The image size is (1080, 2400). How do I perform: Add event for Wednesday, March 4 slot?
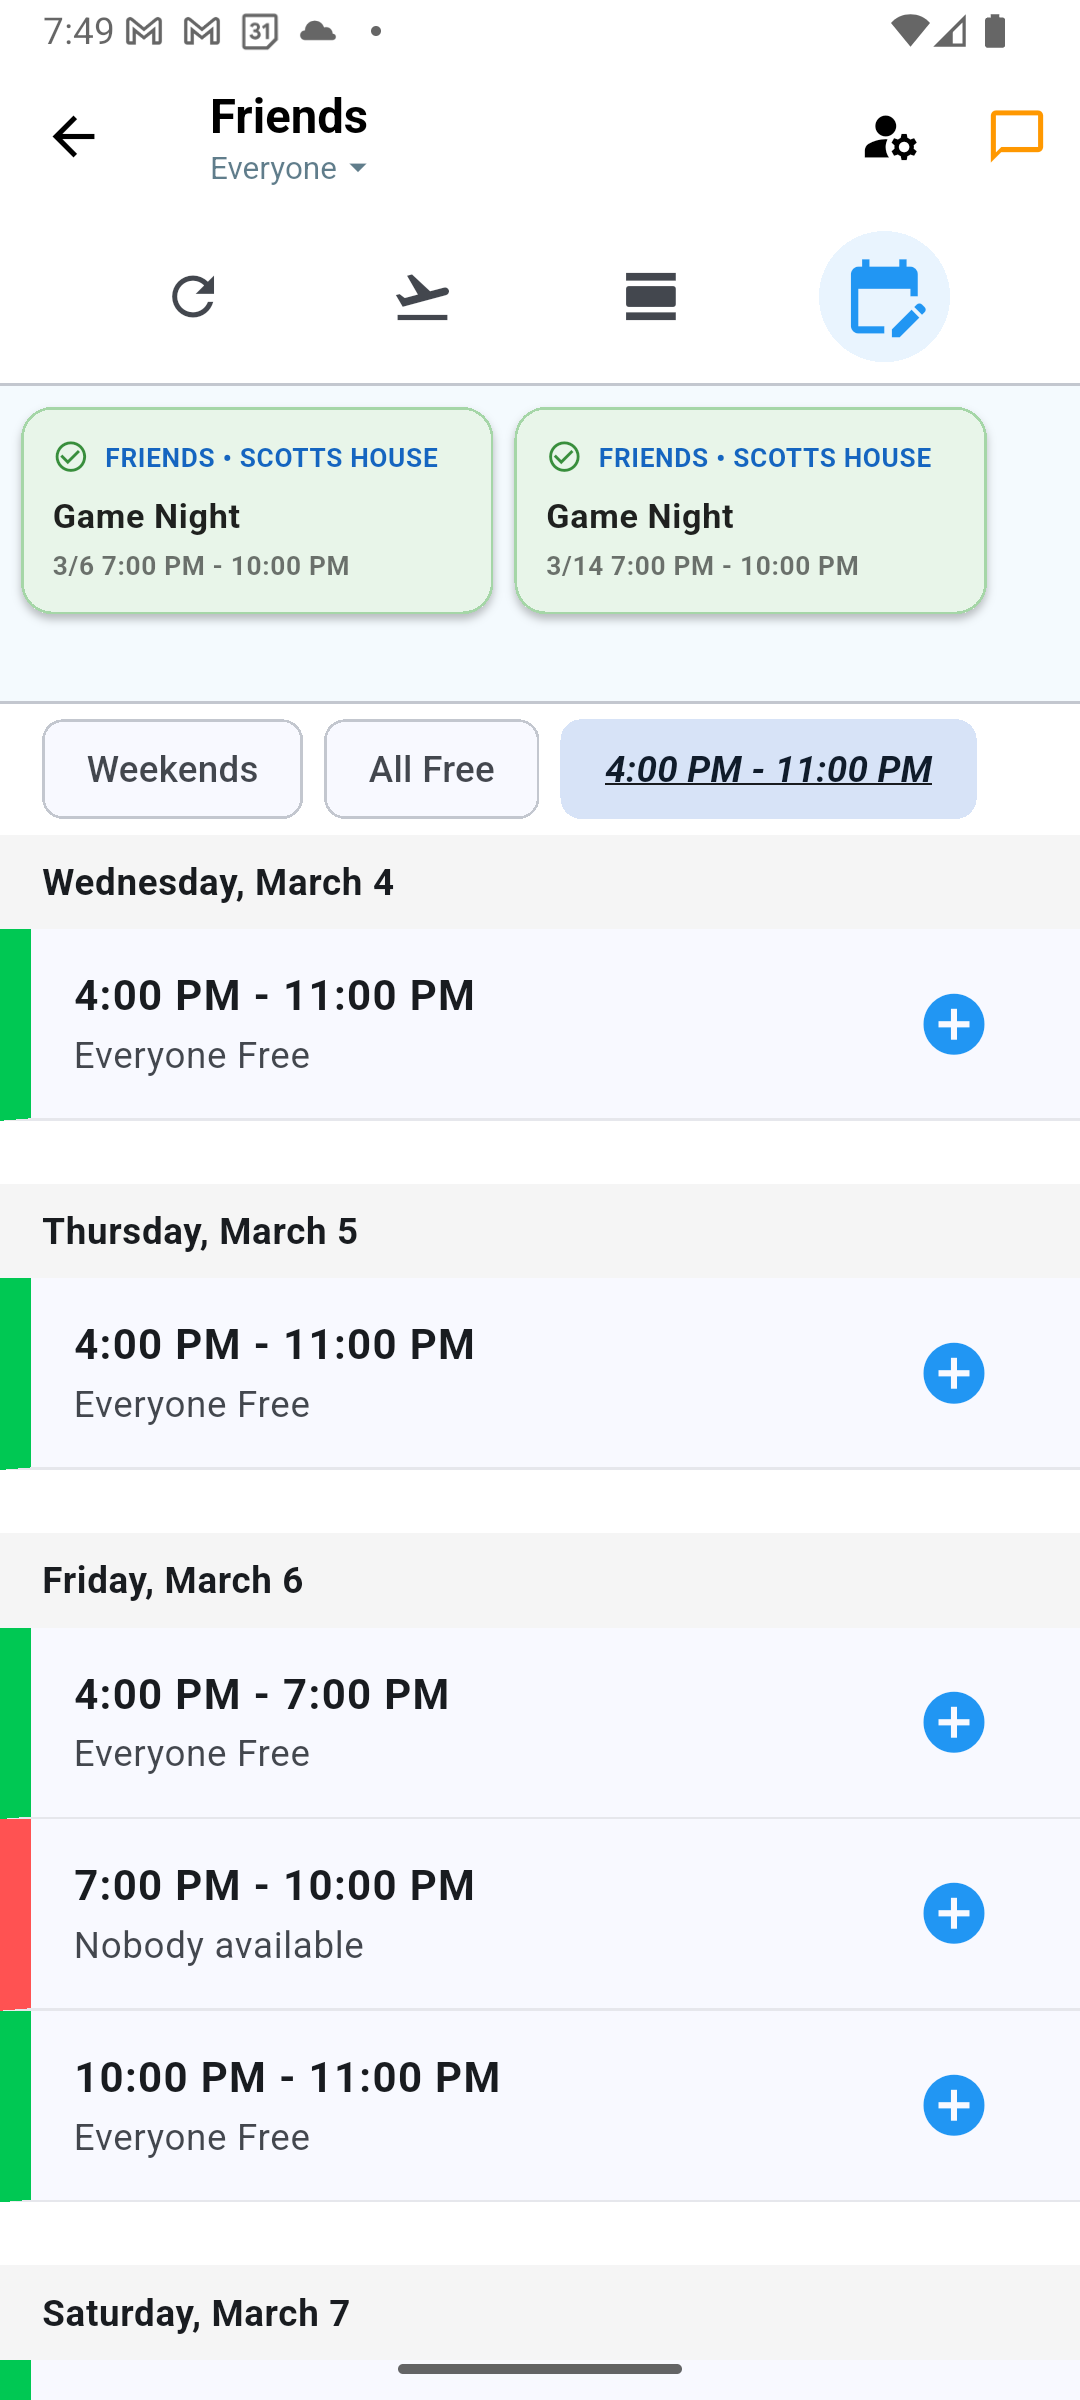click(953, 1024)
